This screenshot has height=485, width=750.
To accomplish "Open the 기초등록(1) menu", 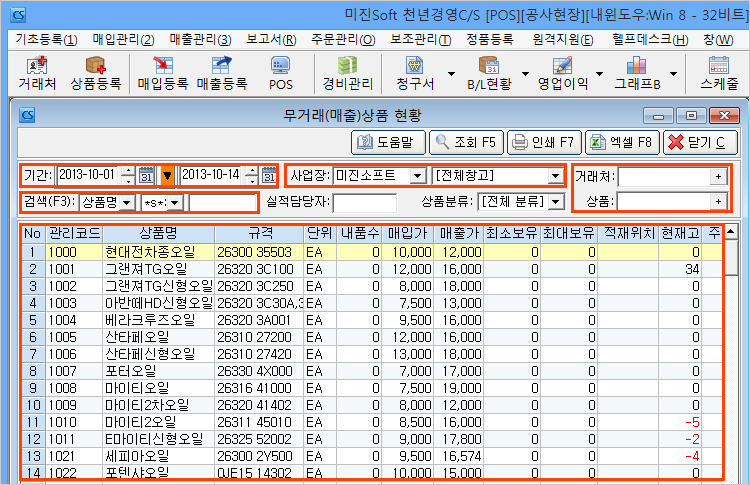I will (x=46, y=40).
